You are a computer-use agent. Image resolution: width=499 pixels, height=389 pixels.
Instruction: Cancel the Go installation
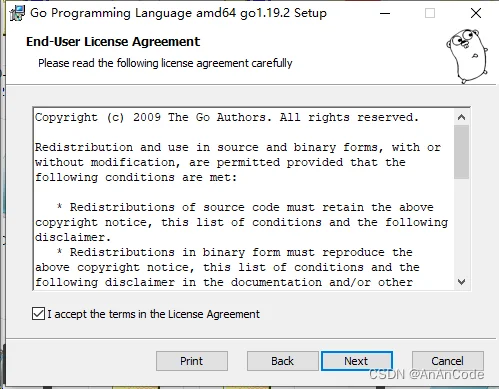[448, 361]
